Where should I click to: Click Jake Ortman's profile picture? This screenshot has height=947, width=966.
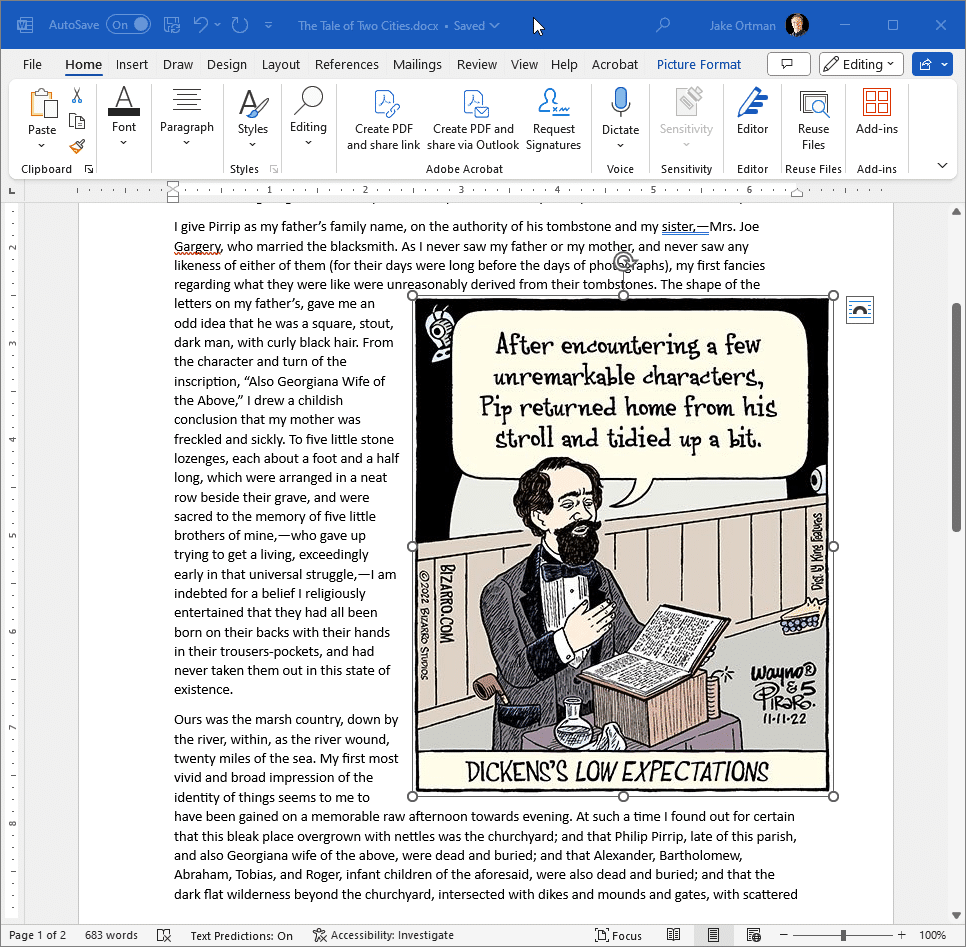797,25
